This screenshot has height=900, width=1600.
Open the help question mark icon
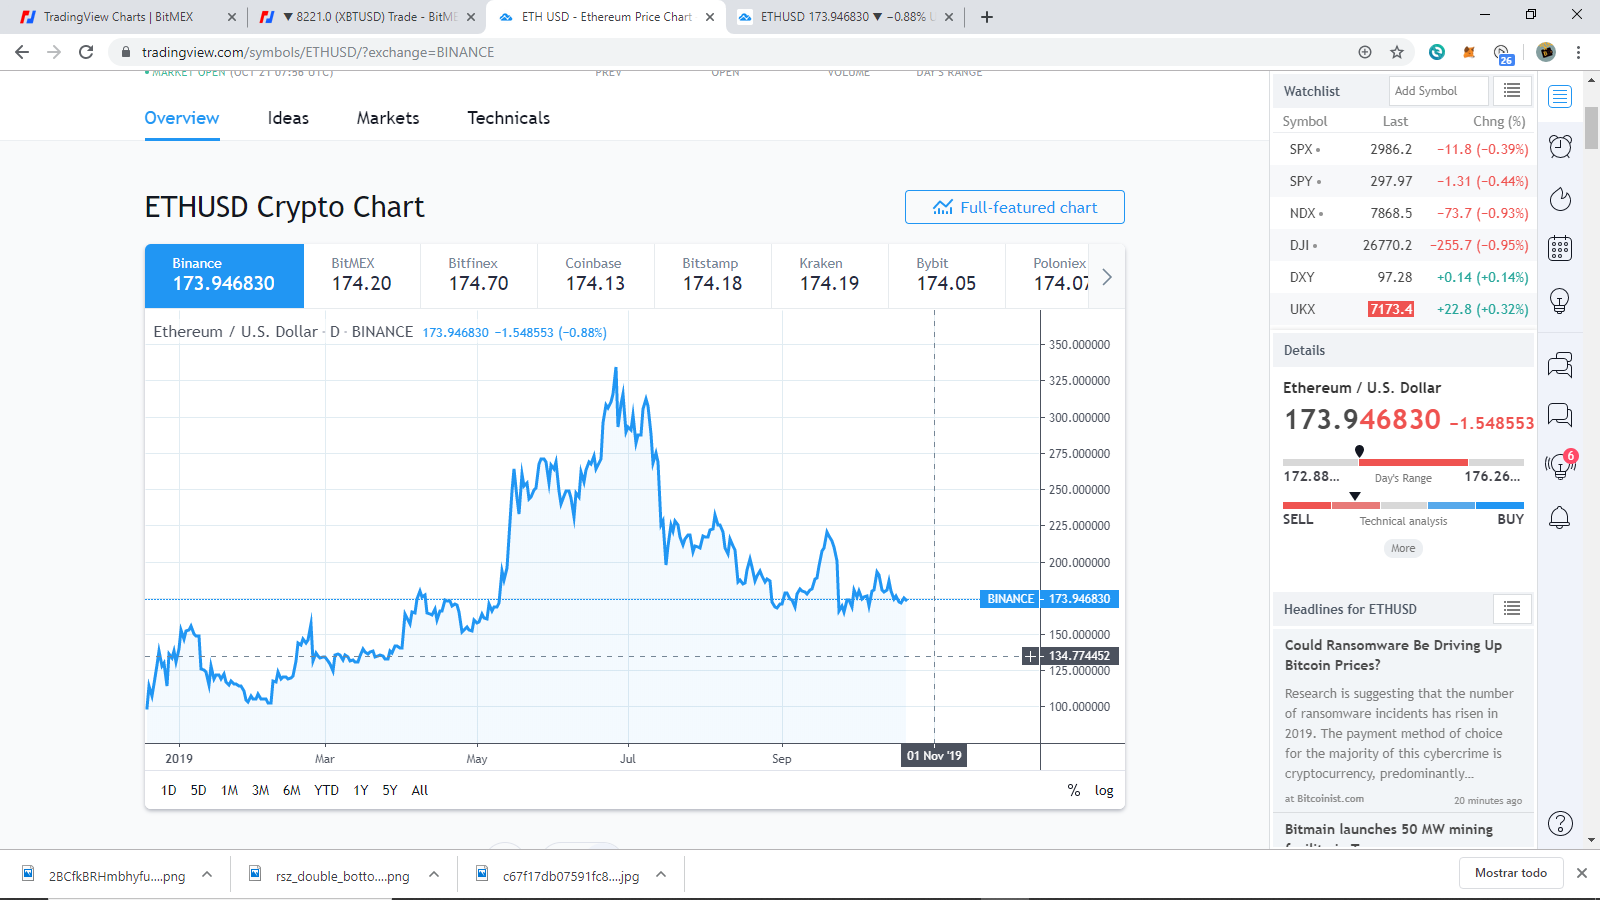click(1560, 823)
